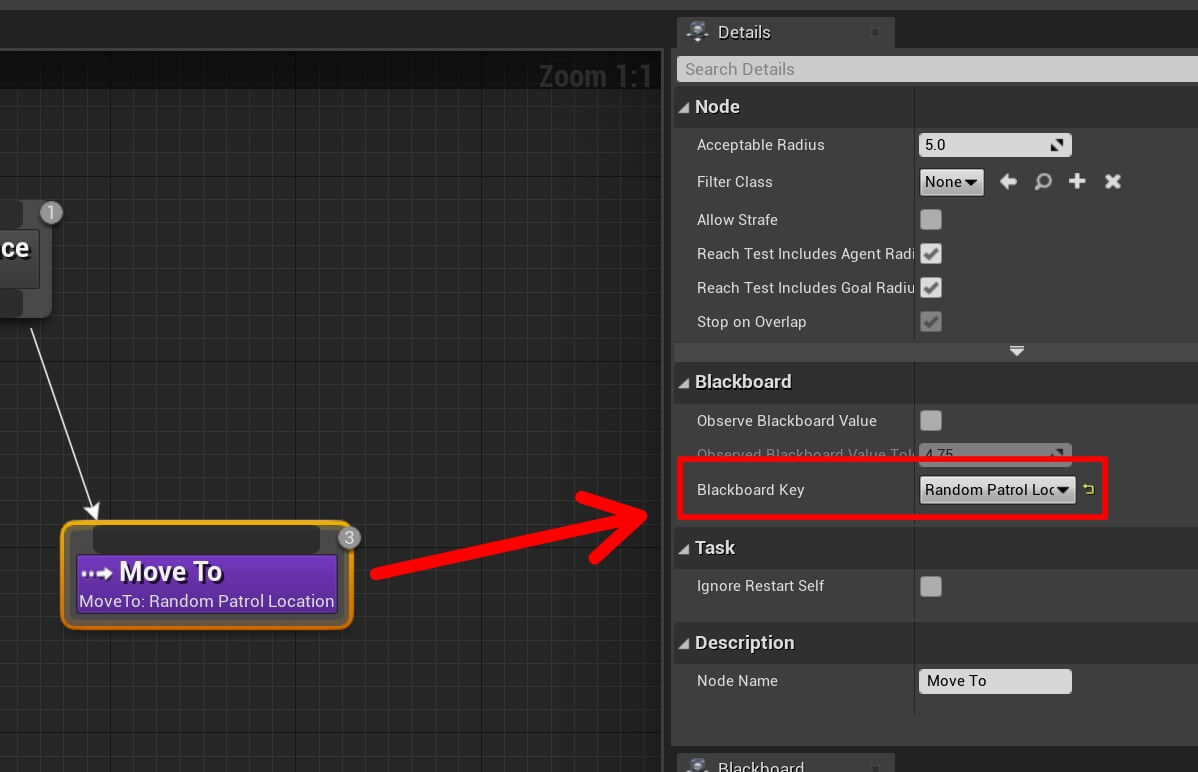The width and height of the screenshot is (1198, 772).
Task: Click the 'use selected asset' arrow beside Filter Class
Action: 1008,182
